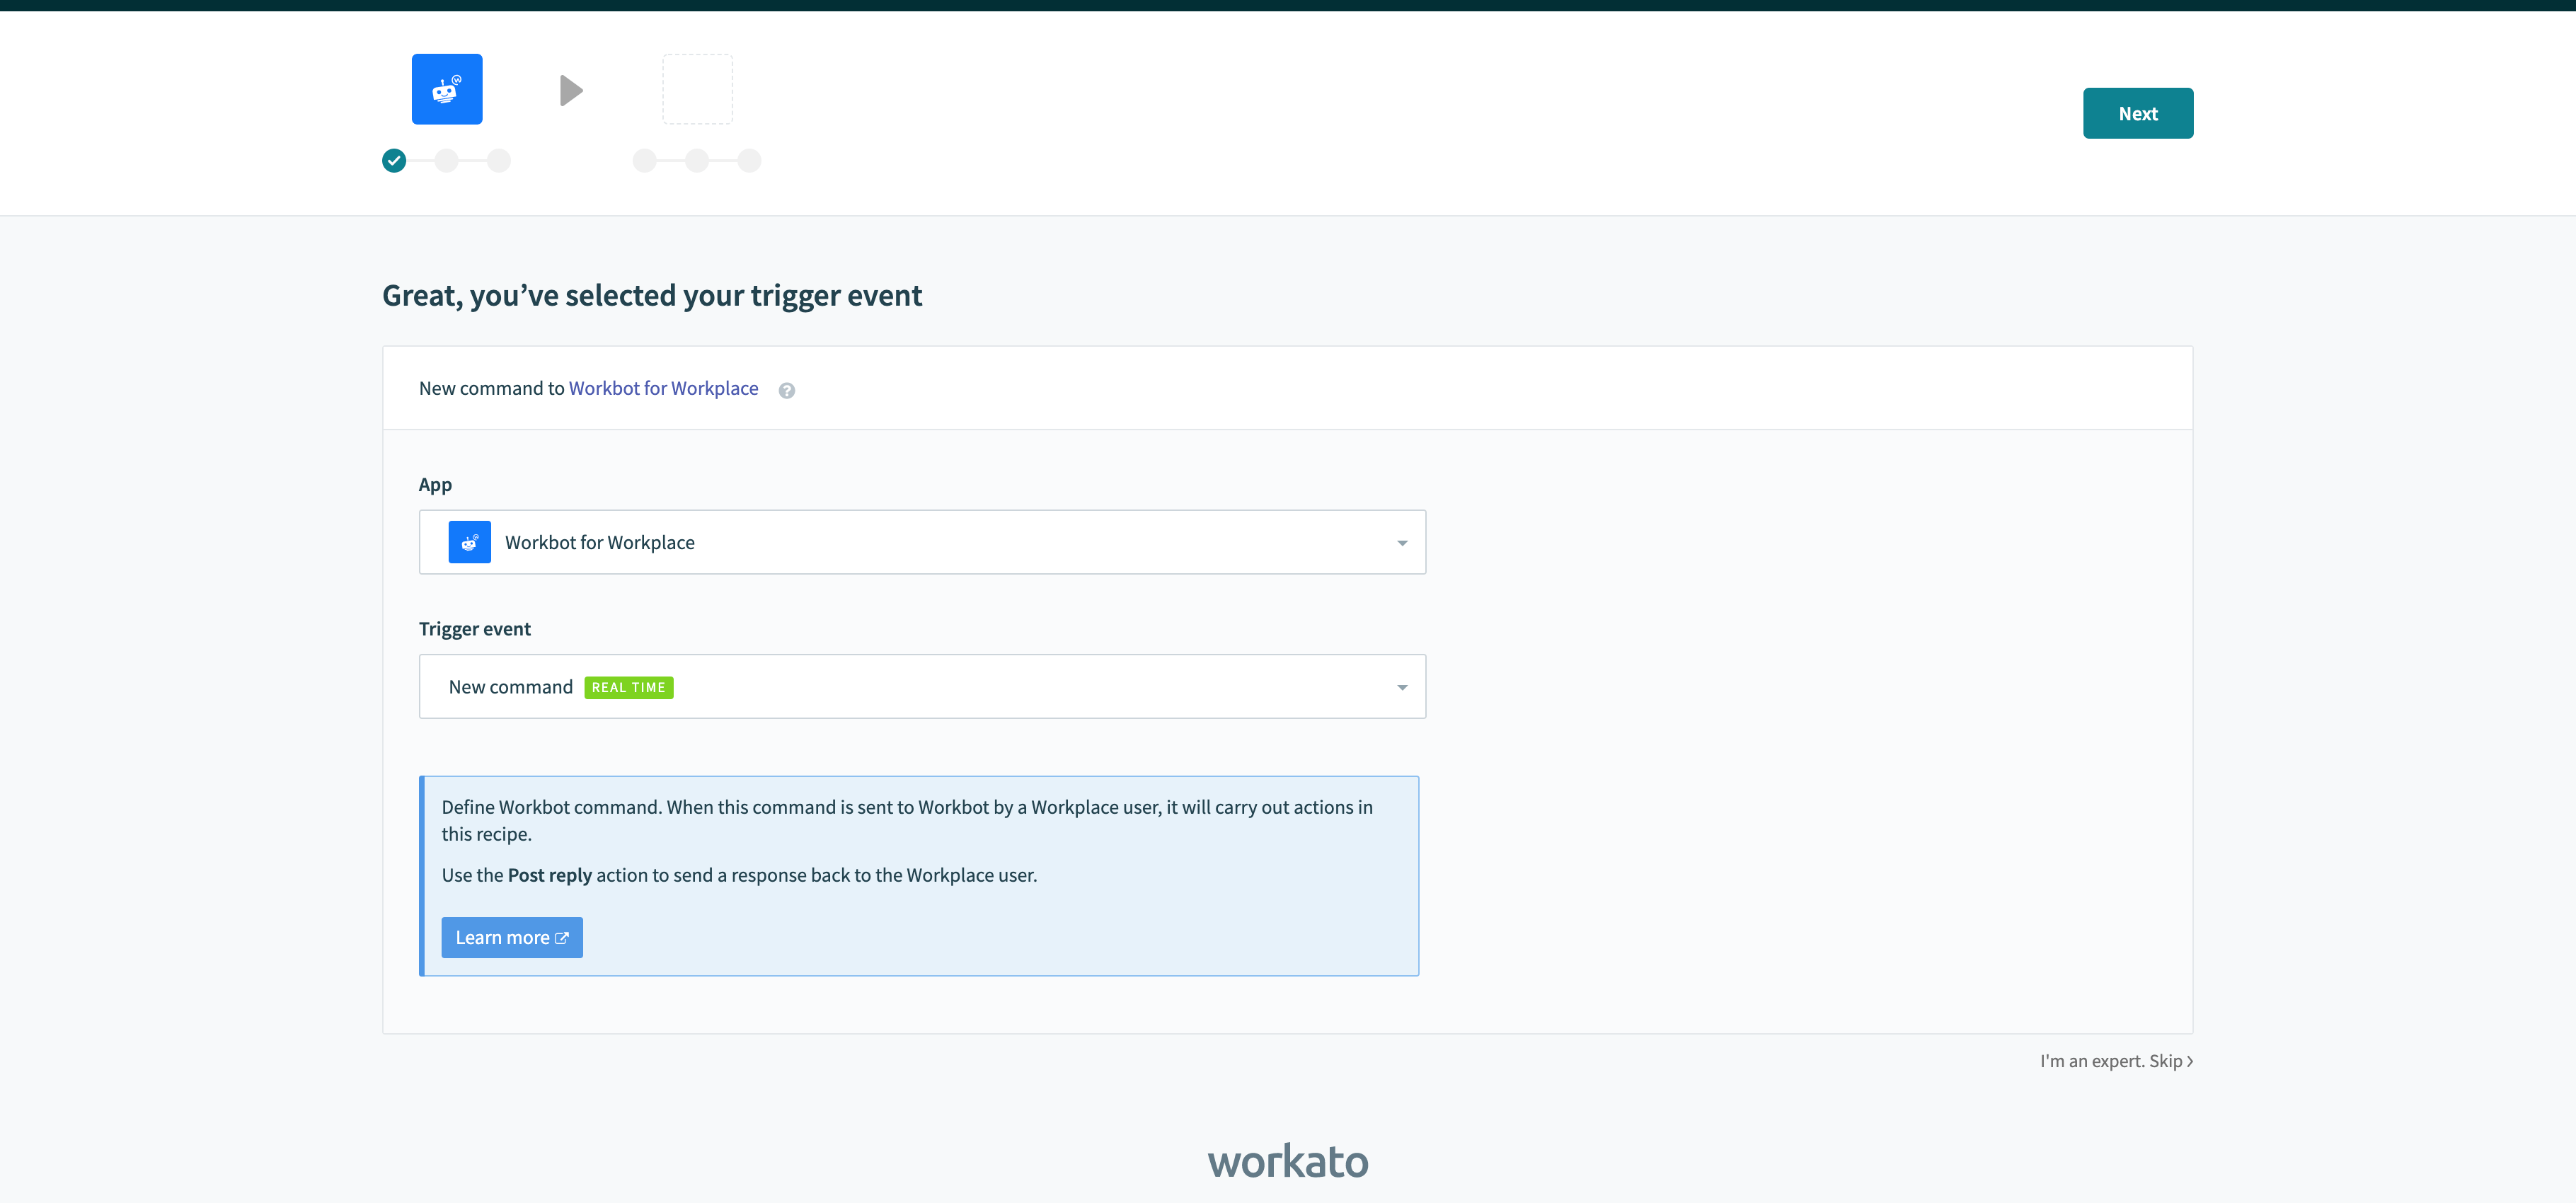Click the fourth workflow dot indicator
Viewport: 2576px width, 1203px height.
(644, 159)
